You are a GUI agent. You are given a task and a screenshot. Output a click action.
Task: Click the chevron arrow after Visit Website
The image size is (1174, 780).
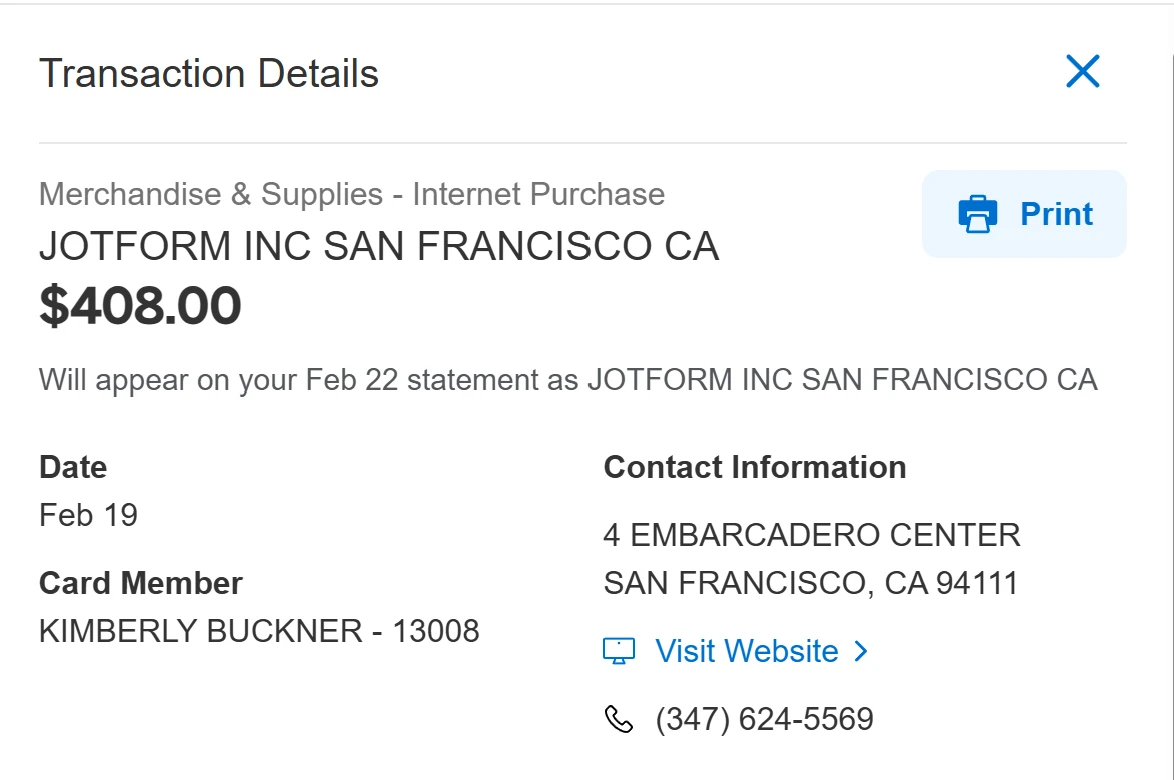click(861, 651)
